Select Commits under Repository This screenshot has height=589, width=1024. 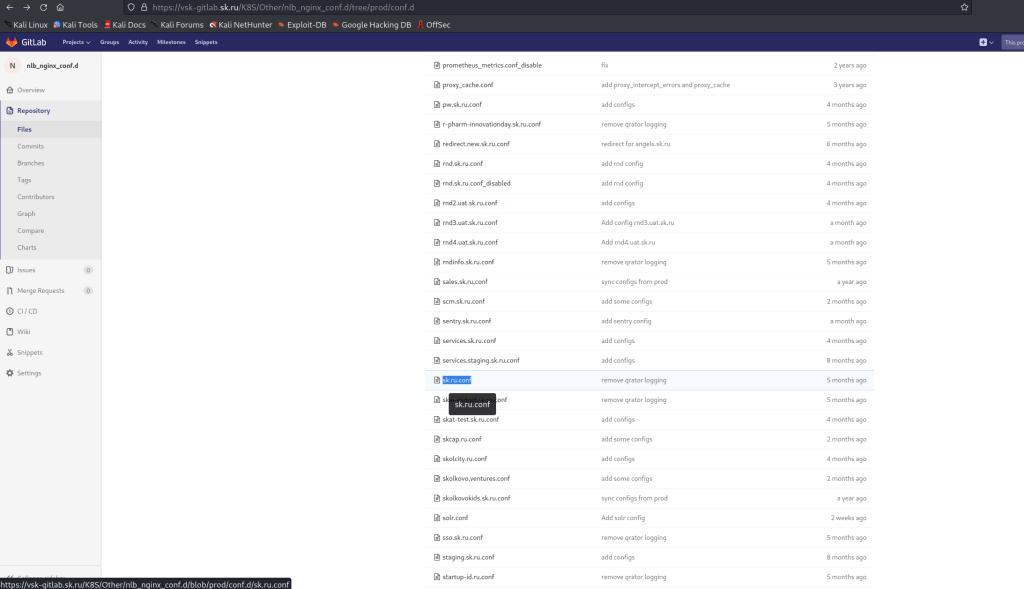tap(30, 146)
